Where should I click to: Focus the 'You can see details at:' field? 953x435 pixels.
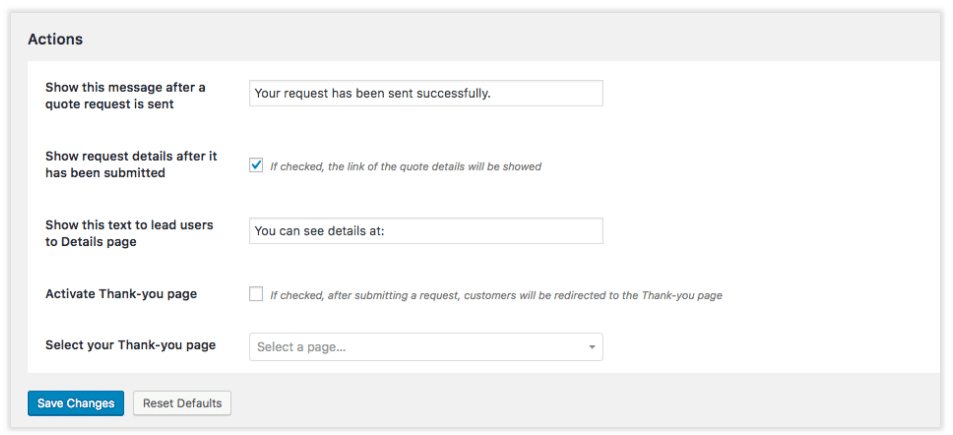pyautogui.click(x=426, y=231)
